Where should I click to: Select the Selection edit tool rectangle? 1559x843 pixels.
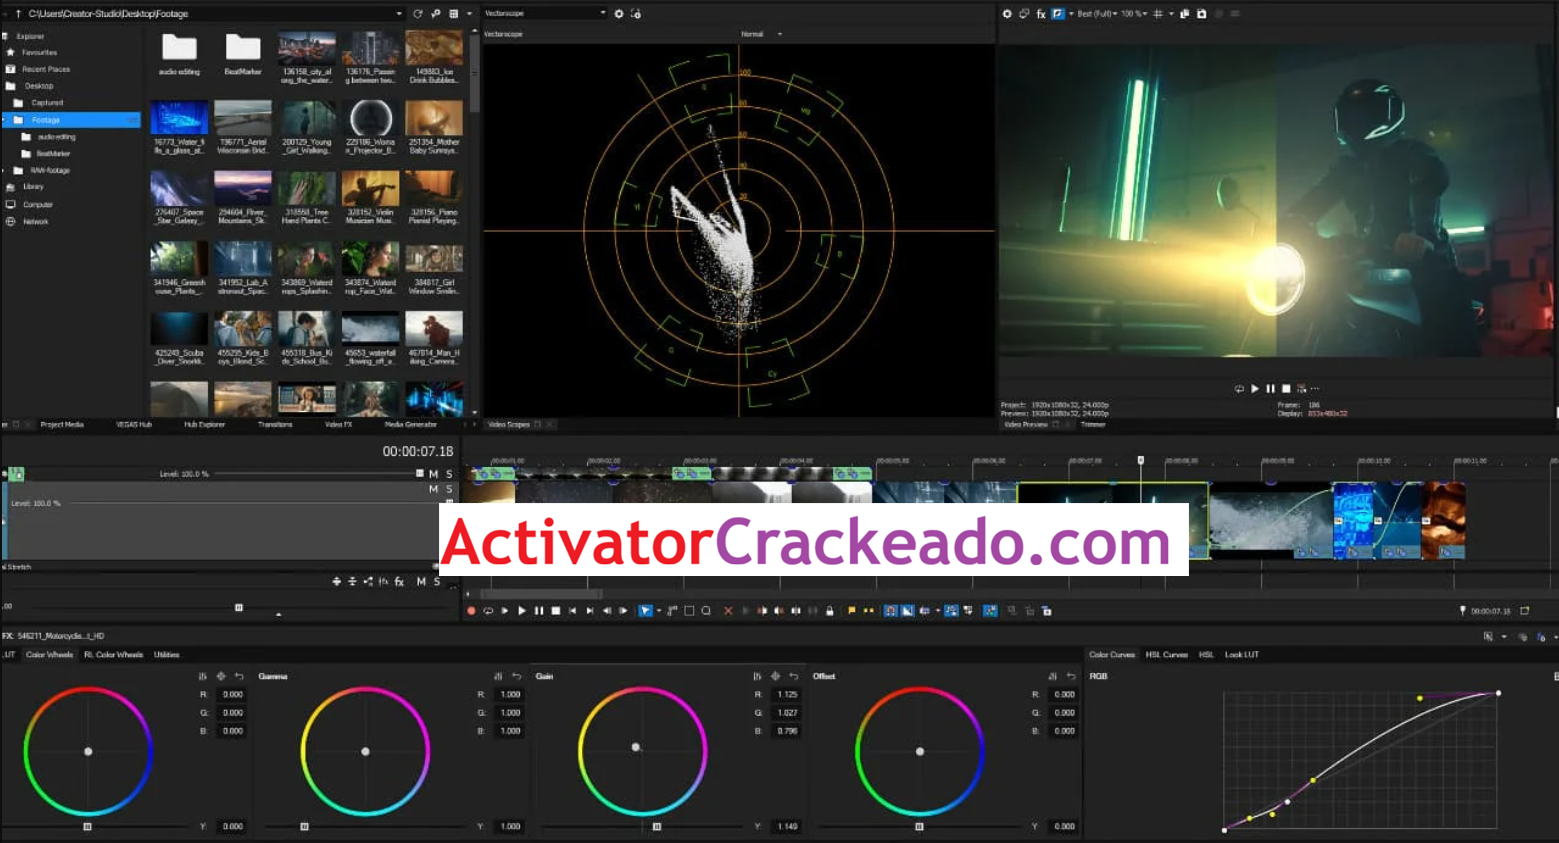[689, 611]
